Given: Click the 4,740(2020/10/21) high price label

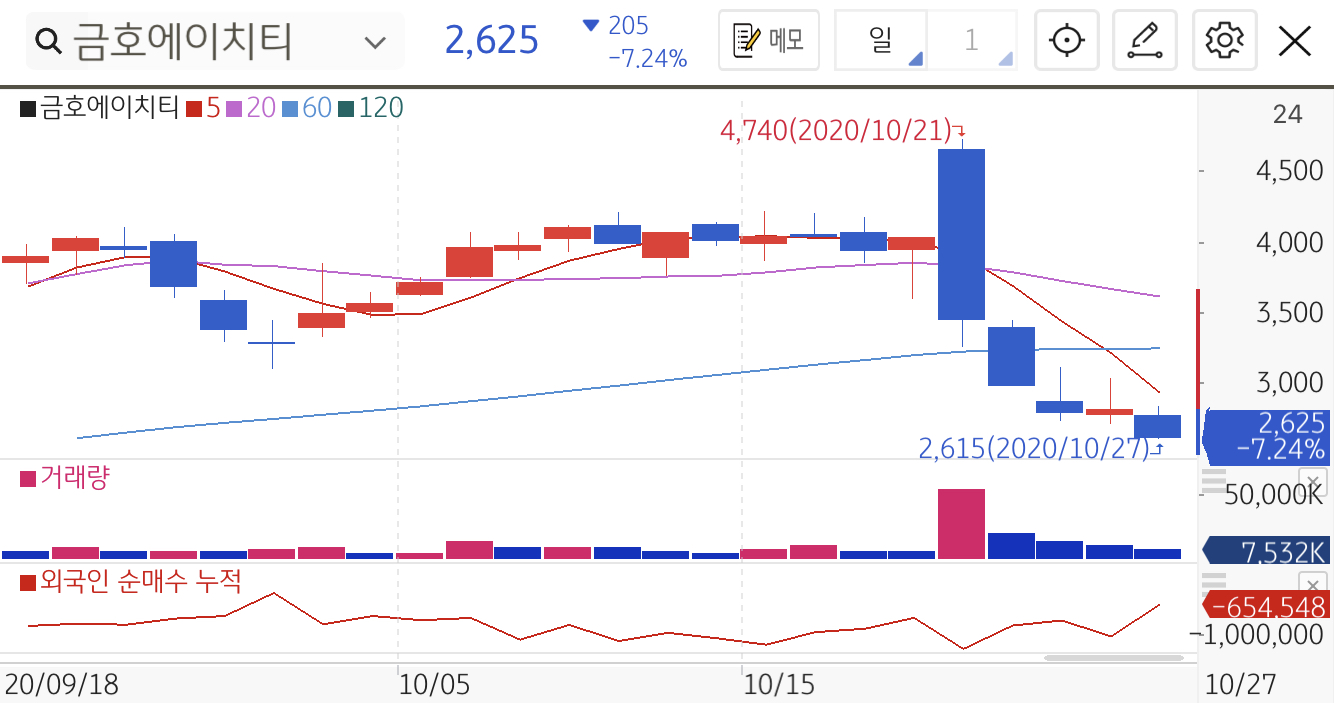Looking at the screenshot, I should point(838,131).
